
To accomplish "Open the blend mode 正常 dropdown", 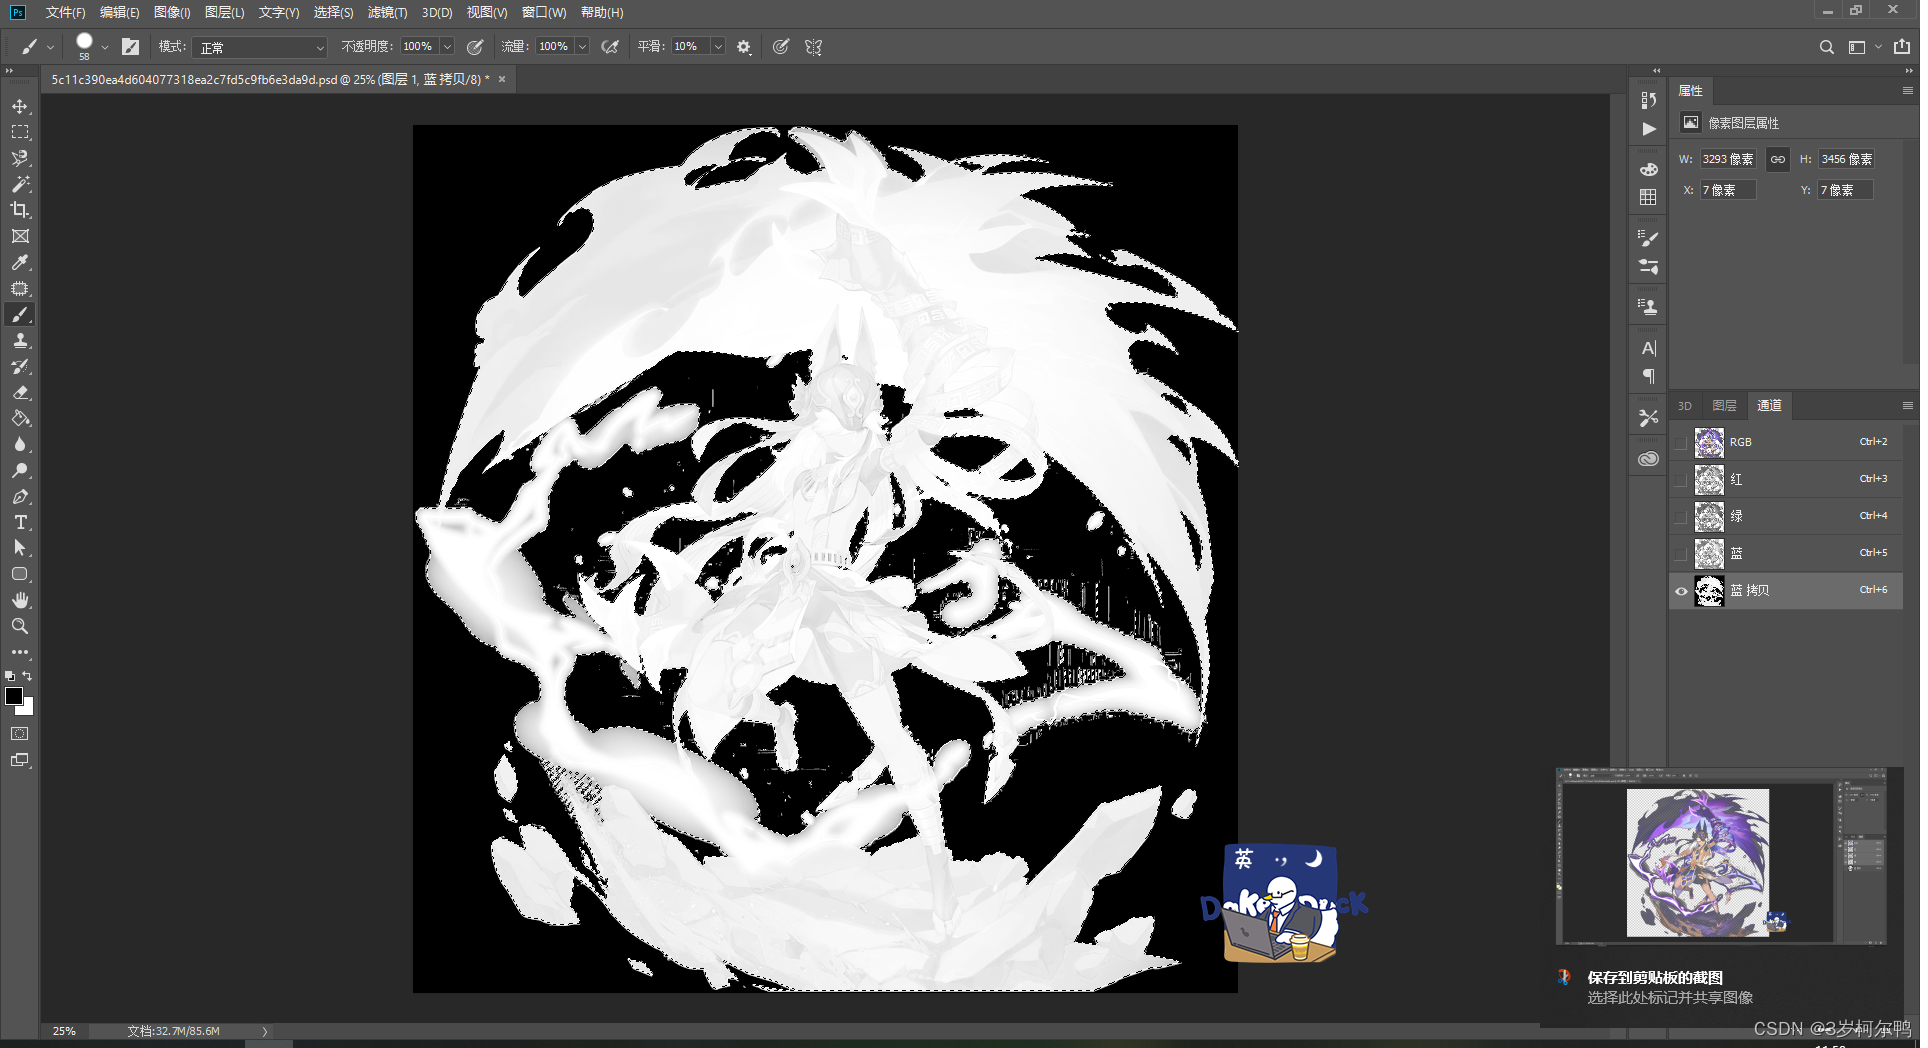I will tap(261, 47).
